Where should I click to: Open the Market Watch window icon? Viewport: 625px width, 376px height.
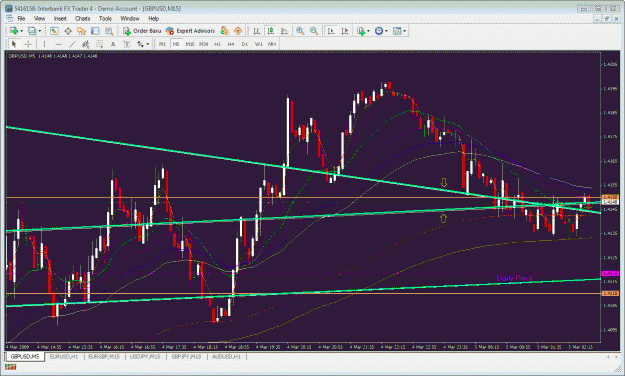(54, 31)
